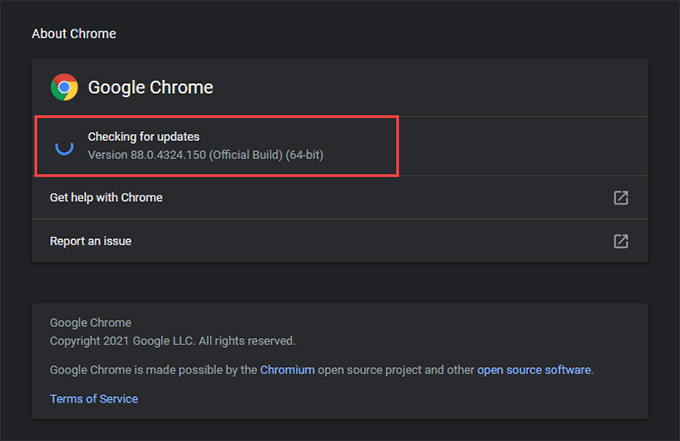Click the Google Chrome logo icon
This screenshot has height=441, width=680.
(64, 87)
